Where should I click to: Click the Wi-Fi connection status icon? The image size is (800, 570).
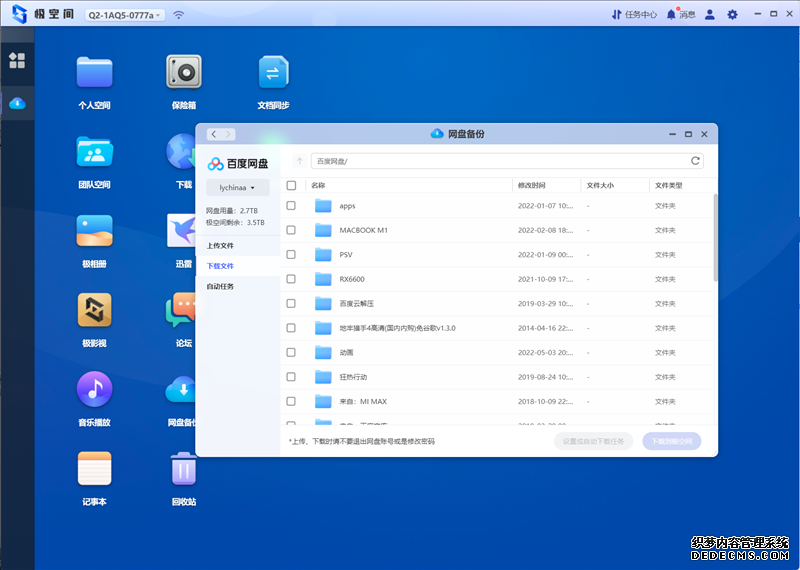pyautogui.click(x=179, y=15)
